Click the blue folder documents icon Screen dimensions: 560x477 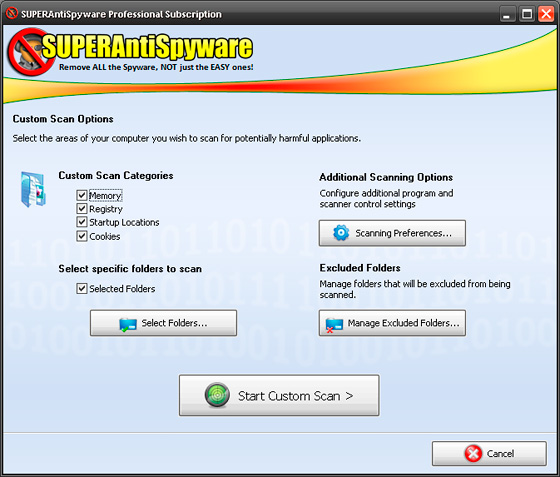[33, 189]
